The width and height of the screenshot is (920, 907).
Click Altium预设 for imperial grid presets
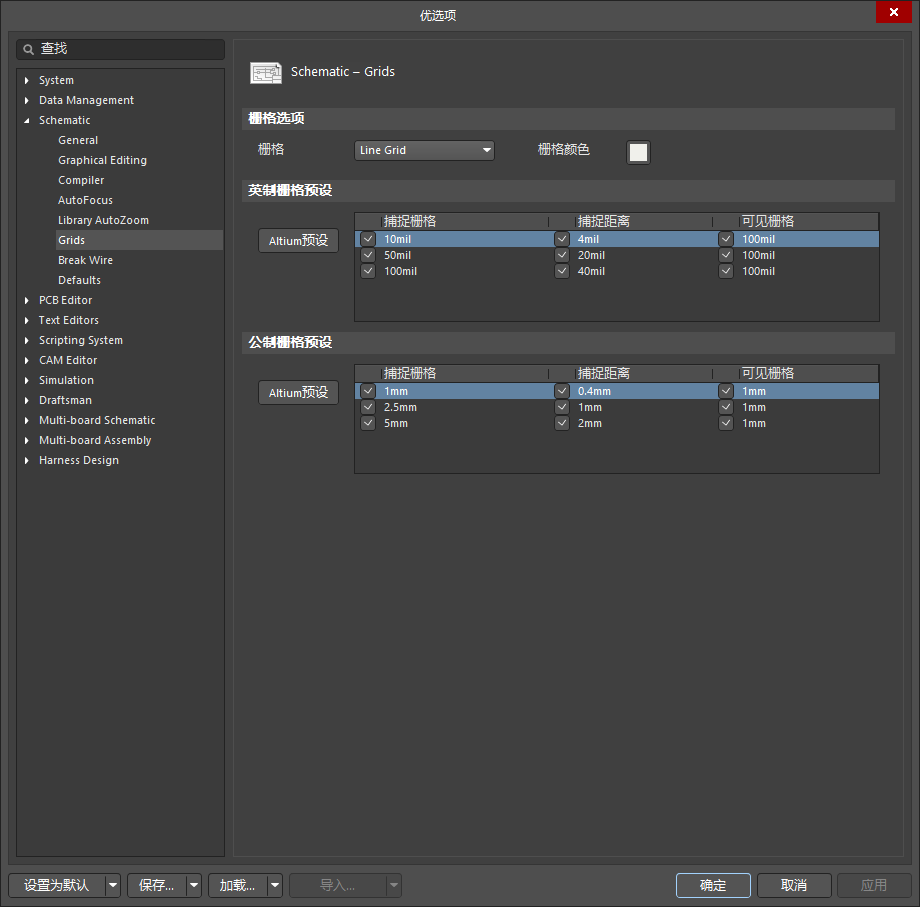298,241
